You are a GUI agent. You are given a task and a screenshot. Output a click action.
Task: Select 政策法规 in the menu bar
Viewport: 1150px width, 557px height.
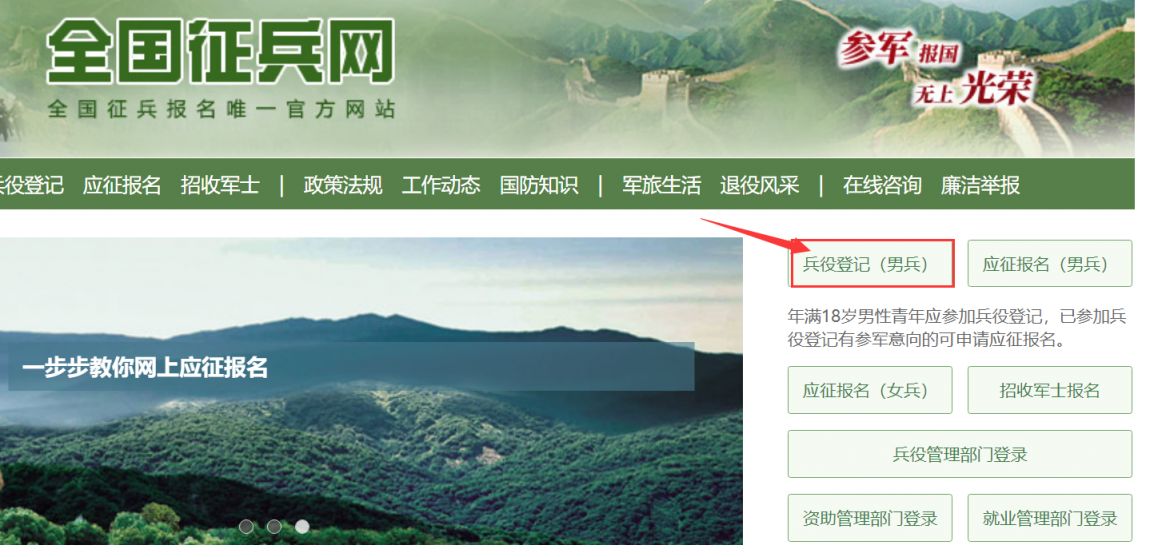(x=343, y=185)
